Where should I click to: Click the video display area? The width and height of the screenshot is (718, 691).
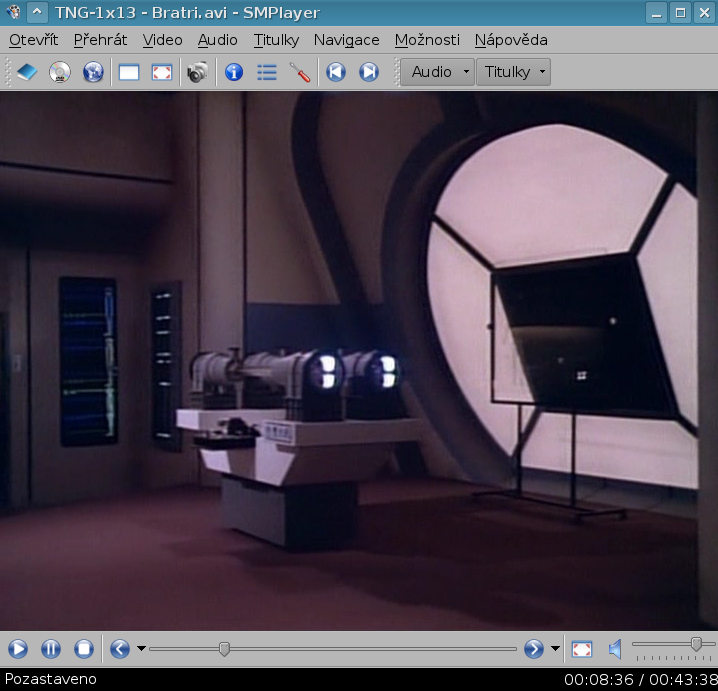click(x=359, y=361)
